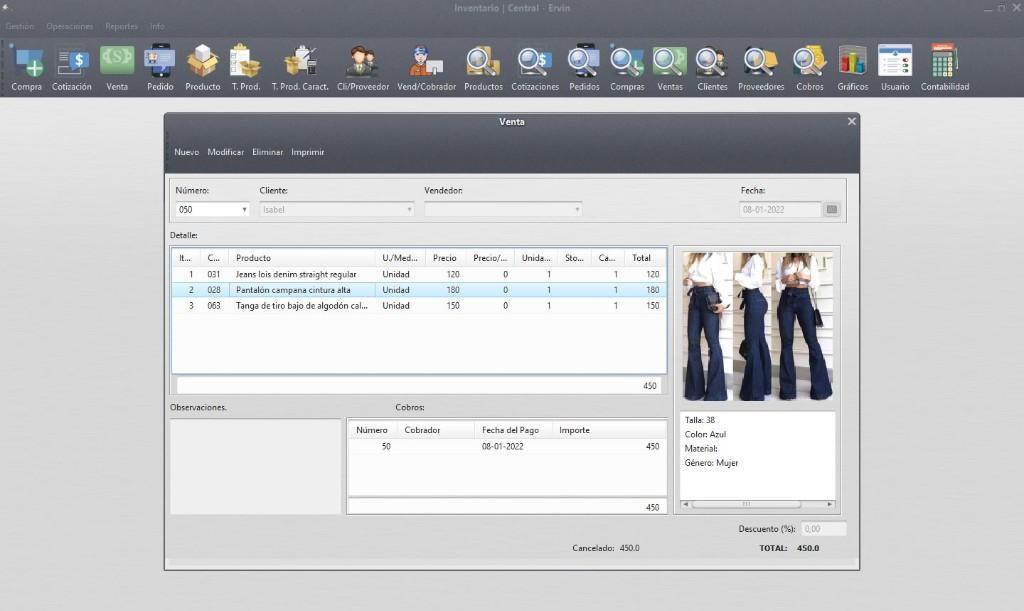Click Imprimir in the Venta window
The image size is (1024, 611).
point(308,152)
